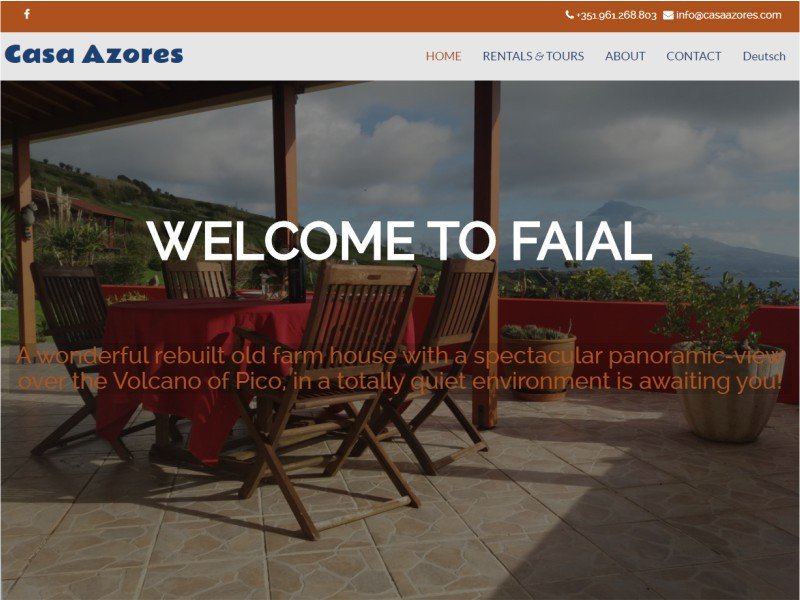Image resolution: width=800 pixels, height=600 pixels.
Task: Open the Casa Azores logo
Action: [x=94, y=55]
